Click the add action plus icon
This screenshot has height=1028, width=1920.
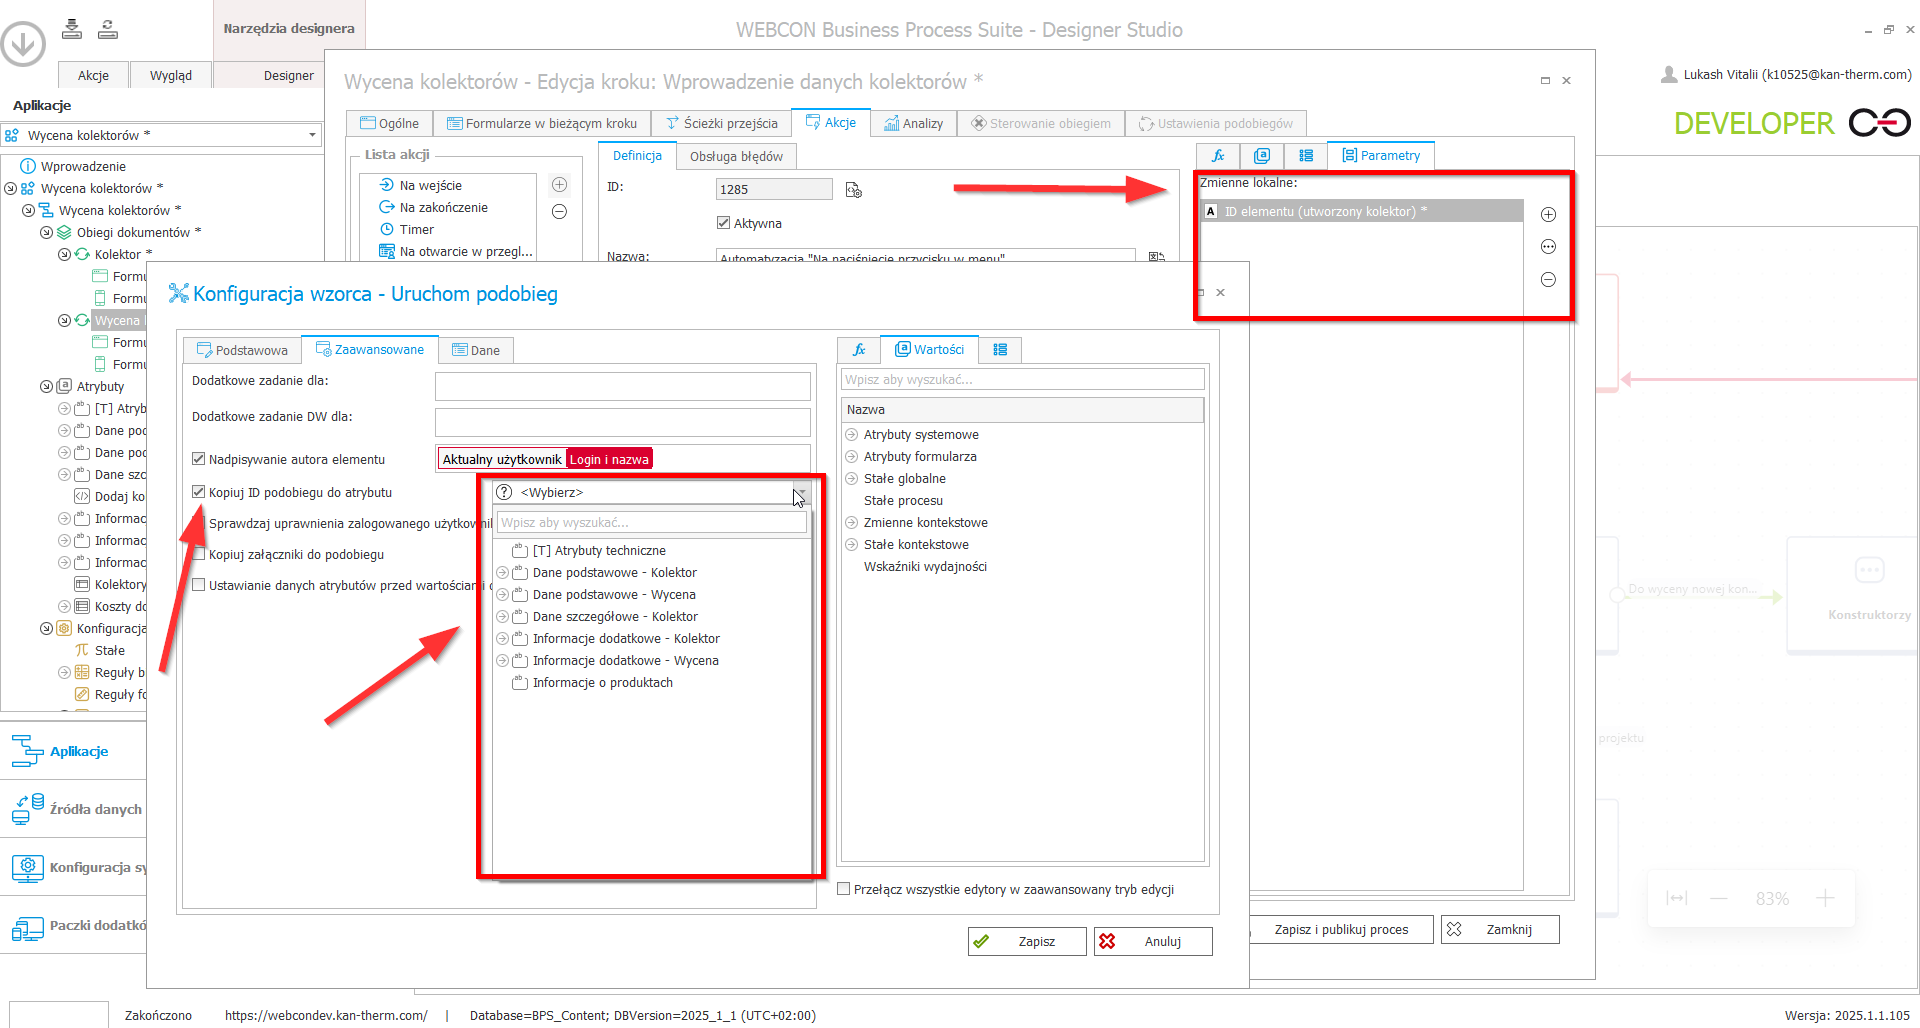point(560,185)
